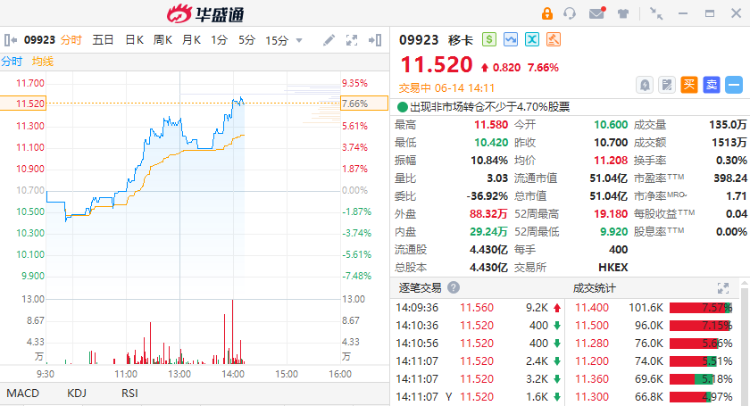750x406 pixels.
Task: Toggle the 分时 line legend
Action: coord(11,61)
